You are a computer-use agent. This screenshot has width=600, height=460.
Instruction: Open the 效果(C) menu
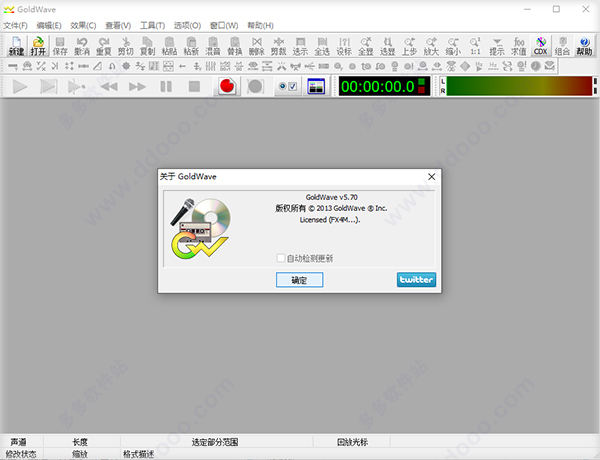click(x=83, y=26)
